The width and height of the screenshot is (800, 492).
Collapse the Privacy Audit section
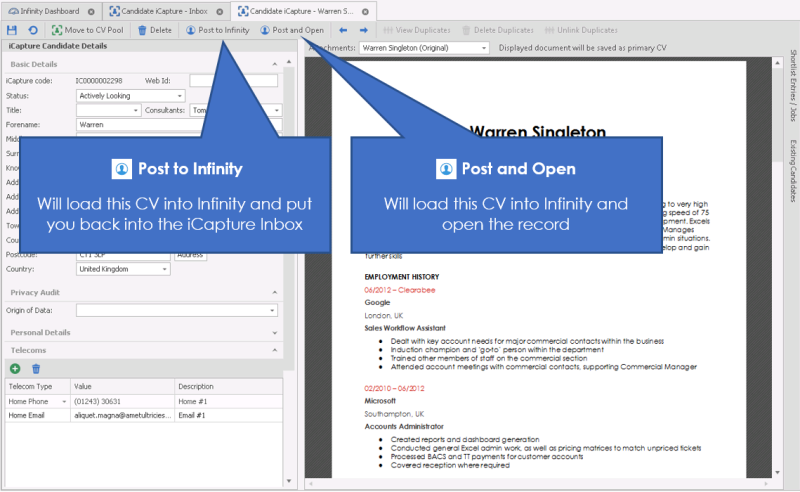[276, 292]
